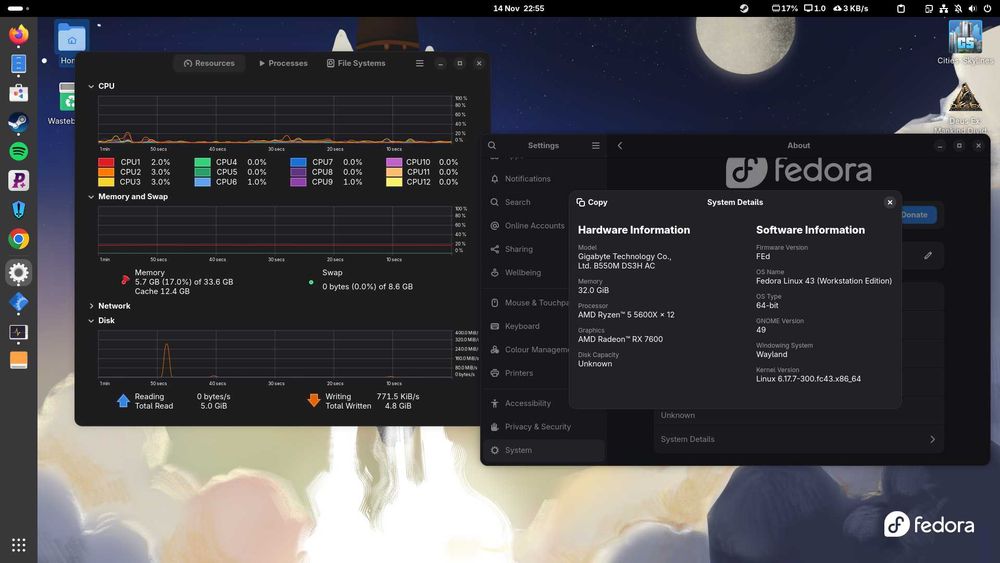Change the CPU10 purple color swatch
The image size is (1000, 563).
394,163
